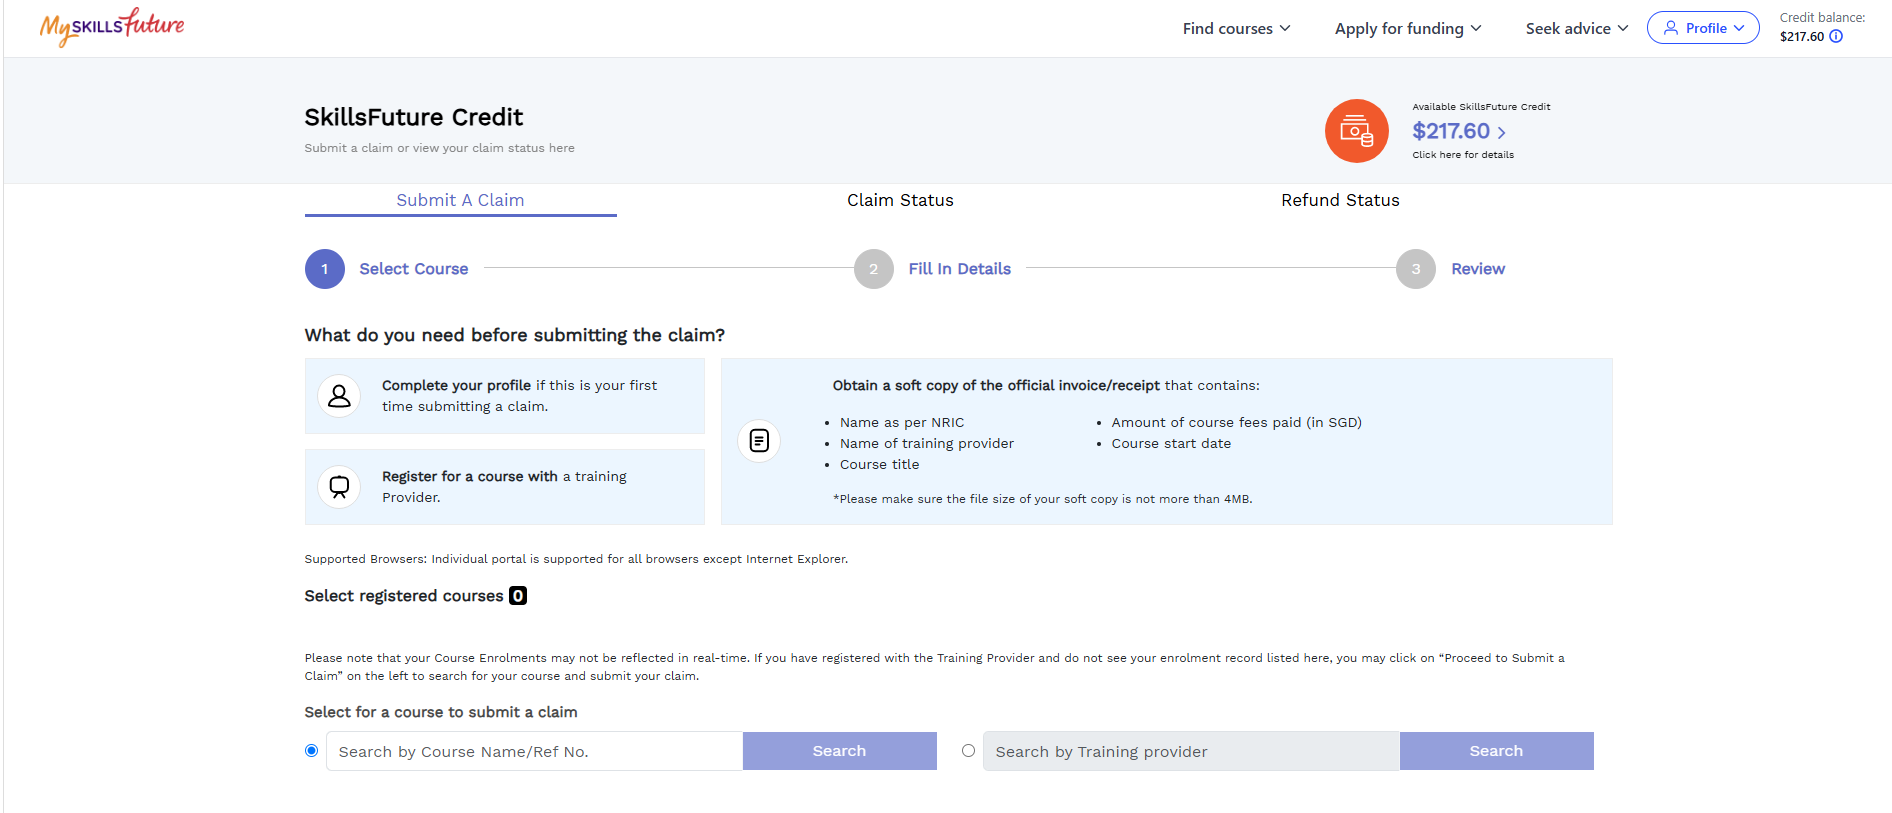Switch to the Claim Status tab
This screenshot has height=813, width=1892.
tap(900, 200)
